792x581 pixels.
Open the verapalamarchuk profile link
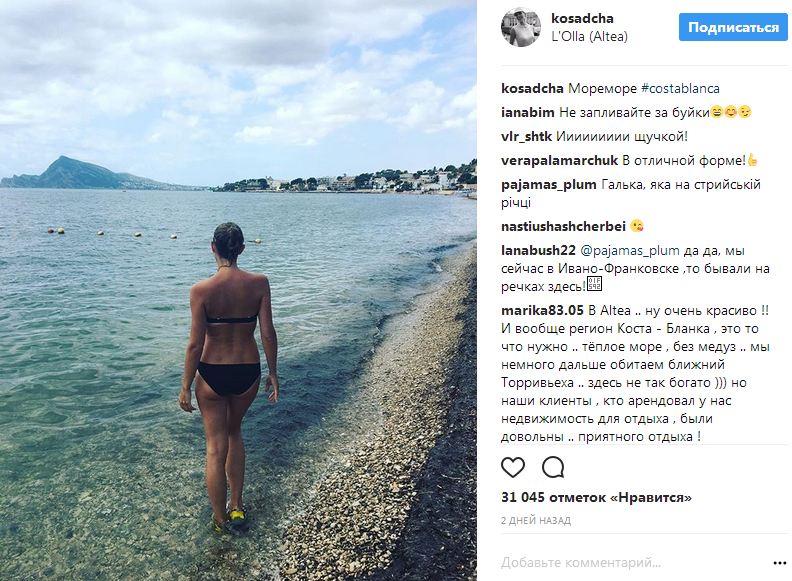point(559,161)
